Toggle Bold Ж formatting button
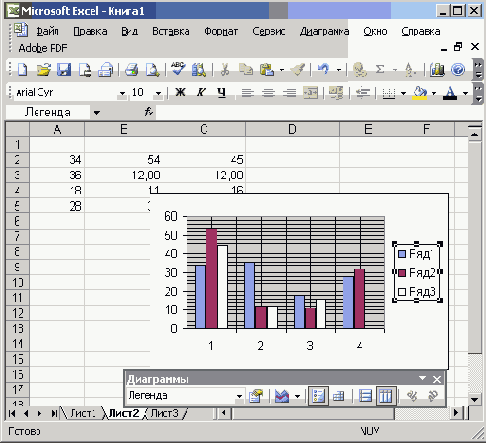This screenshot has height=443, width=486. 180,92
